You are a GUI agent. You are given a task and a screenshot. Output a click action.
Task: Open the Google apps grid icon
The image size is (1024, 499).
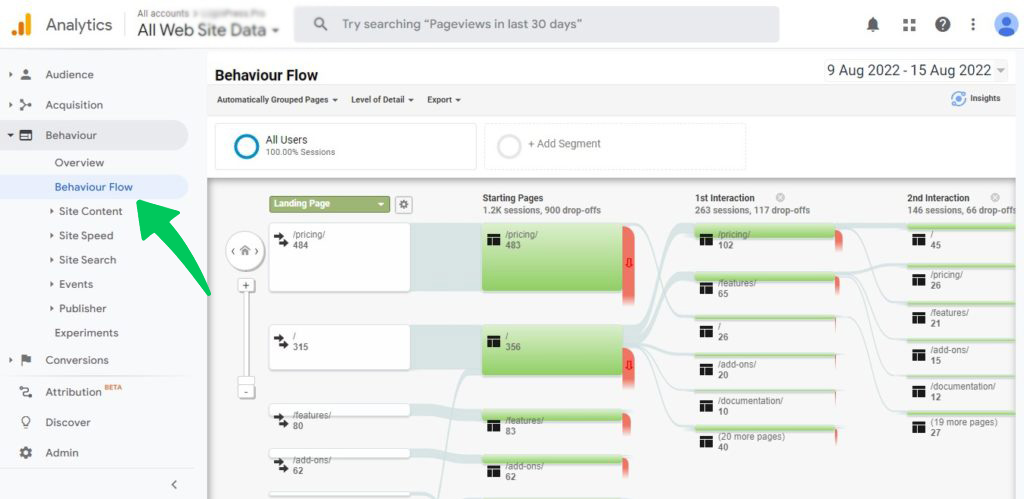point(909,24)
